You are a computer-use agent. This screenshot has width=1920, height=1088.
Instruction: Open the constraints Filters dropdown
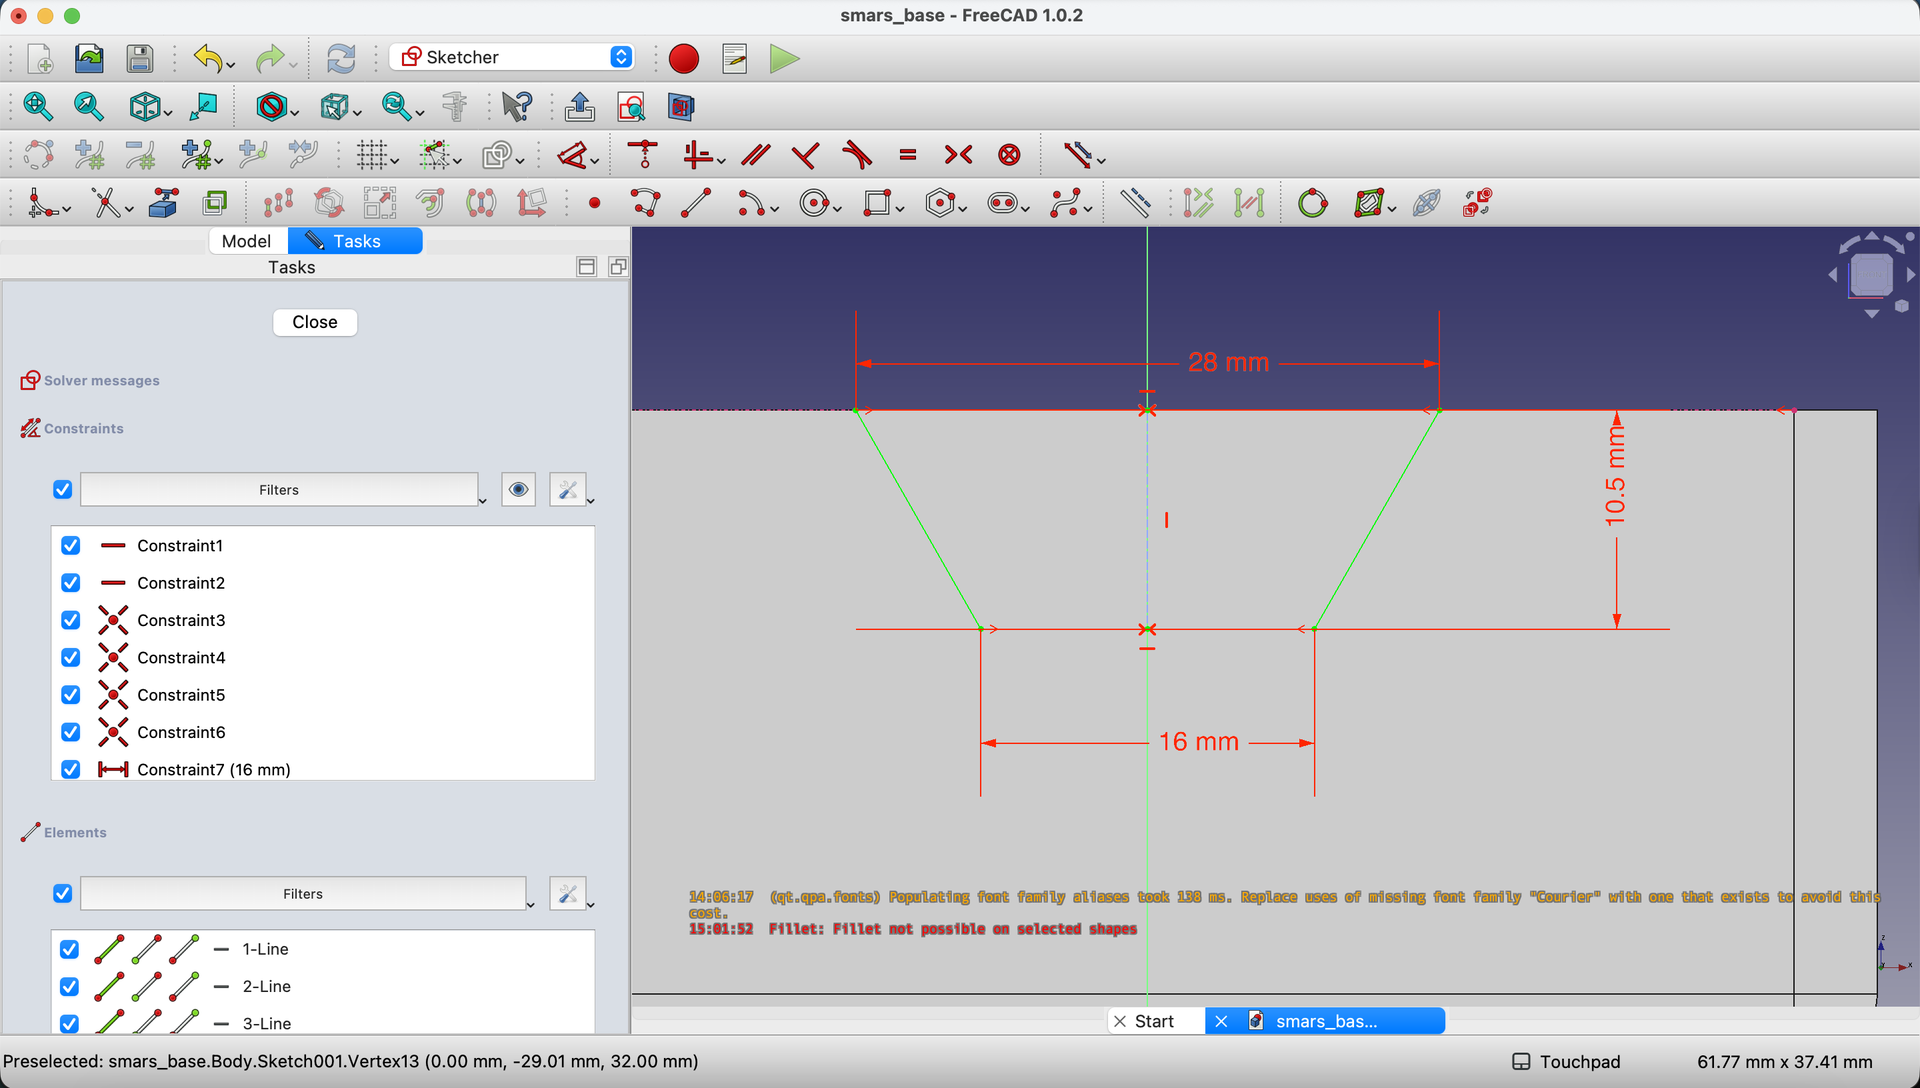(279, 489)
